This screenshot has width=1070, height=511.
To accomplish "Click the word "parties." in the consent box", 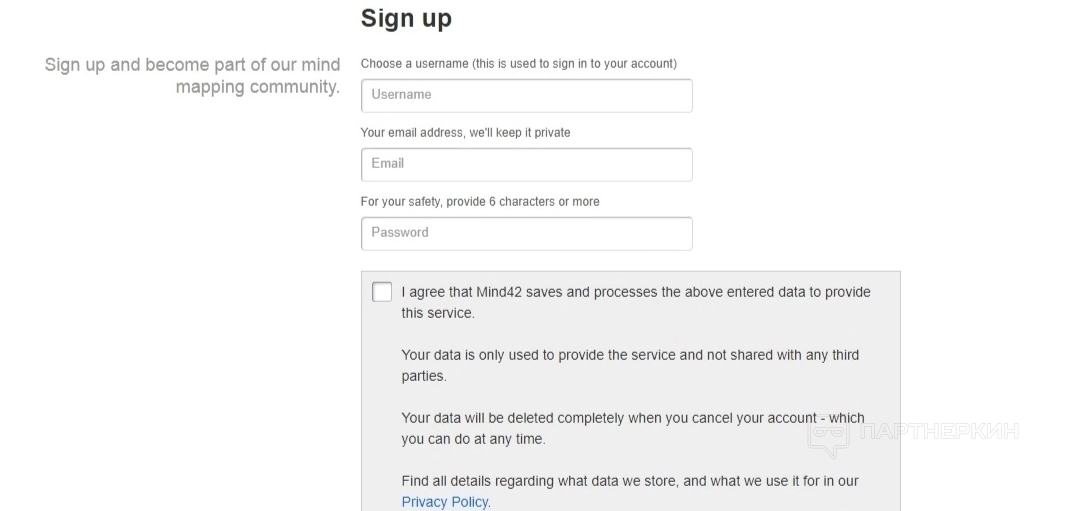I will point(424,376).
